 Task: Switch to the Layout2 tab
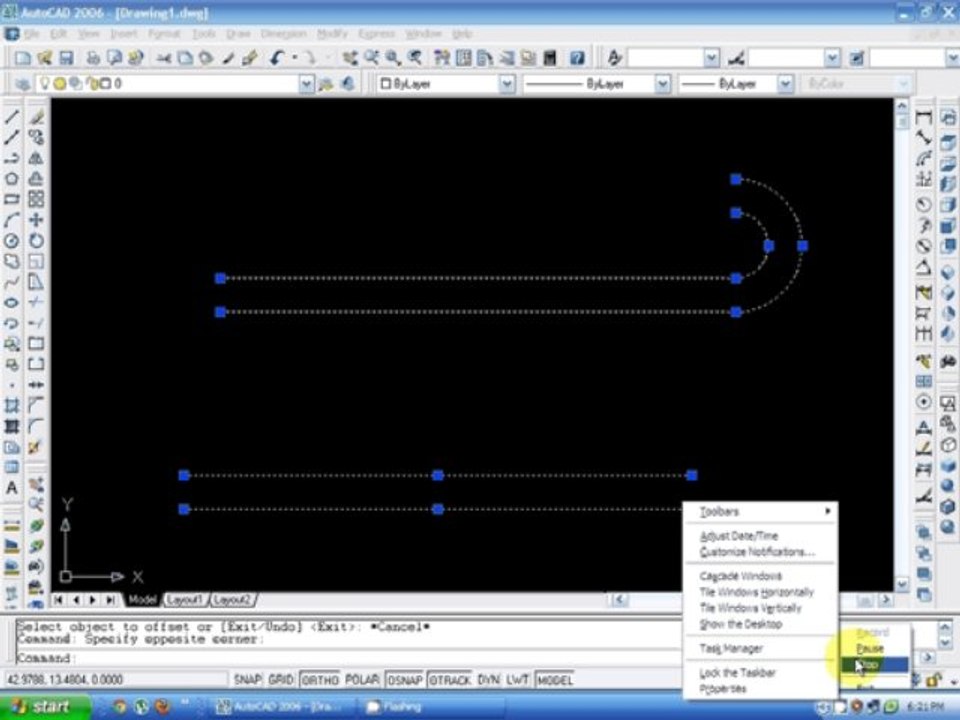click(232, 600)
